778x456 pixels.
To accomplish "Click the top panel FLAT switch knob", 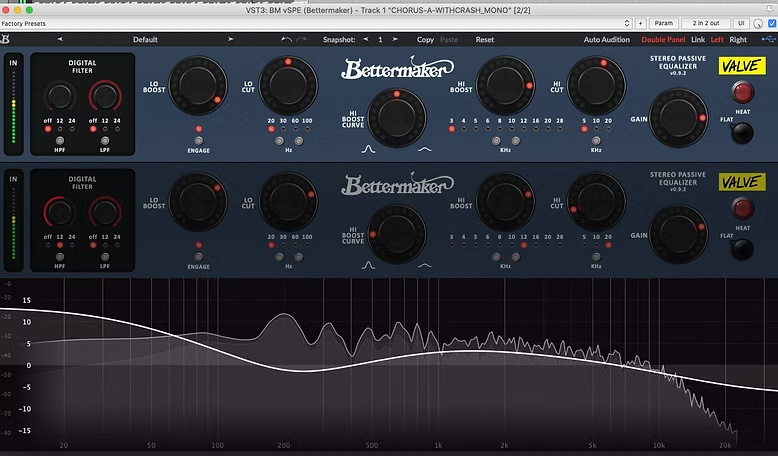I will (742, 133).
